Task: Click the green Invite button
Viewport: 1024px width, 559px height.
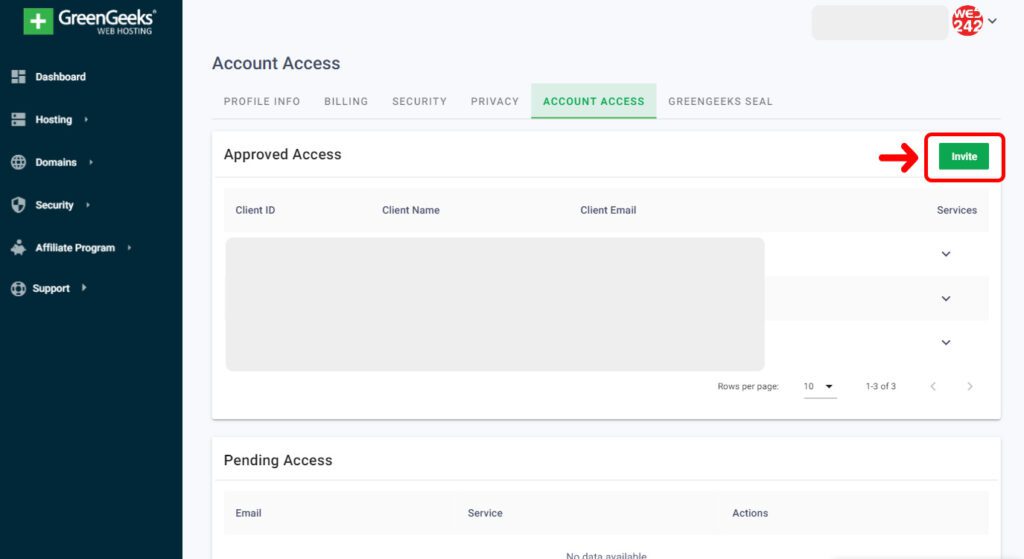Action: coord(964,157)
